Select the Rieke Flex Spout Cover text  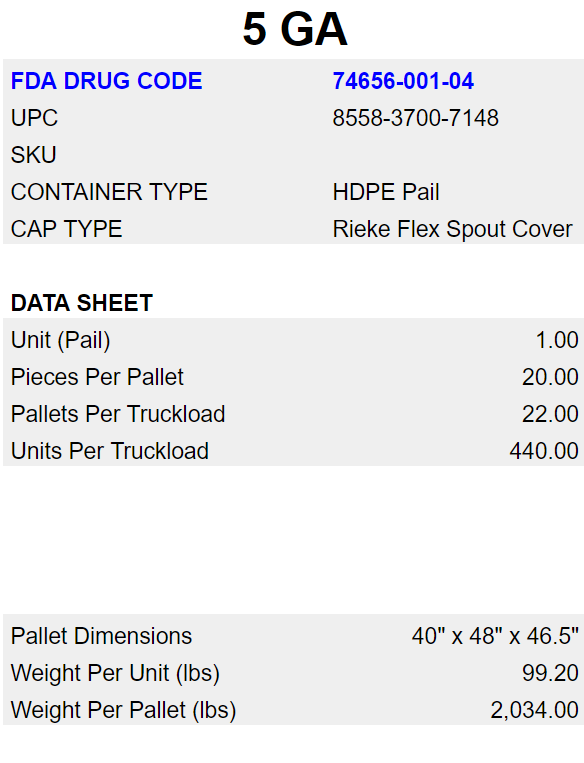452,229
